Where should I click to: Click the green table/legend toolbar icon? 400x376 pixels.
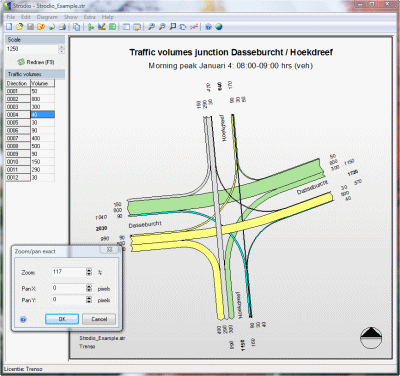click(x=112, y=27)
